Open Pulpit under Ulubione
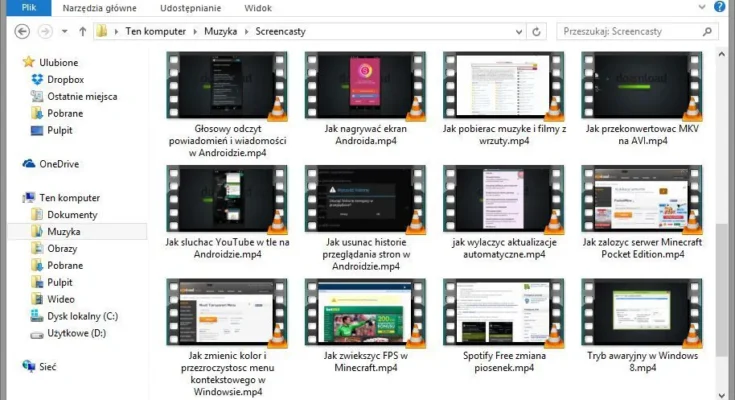Viewport: 735px width, 400px height. [x=60, y=130]
